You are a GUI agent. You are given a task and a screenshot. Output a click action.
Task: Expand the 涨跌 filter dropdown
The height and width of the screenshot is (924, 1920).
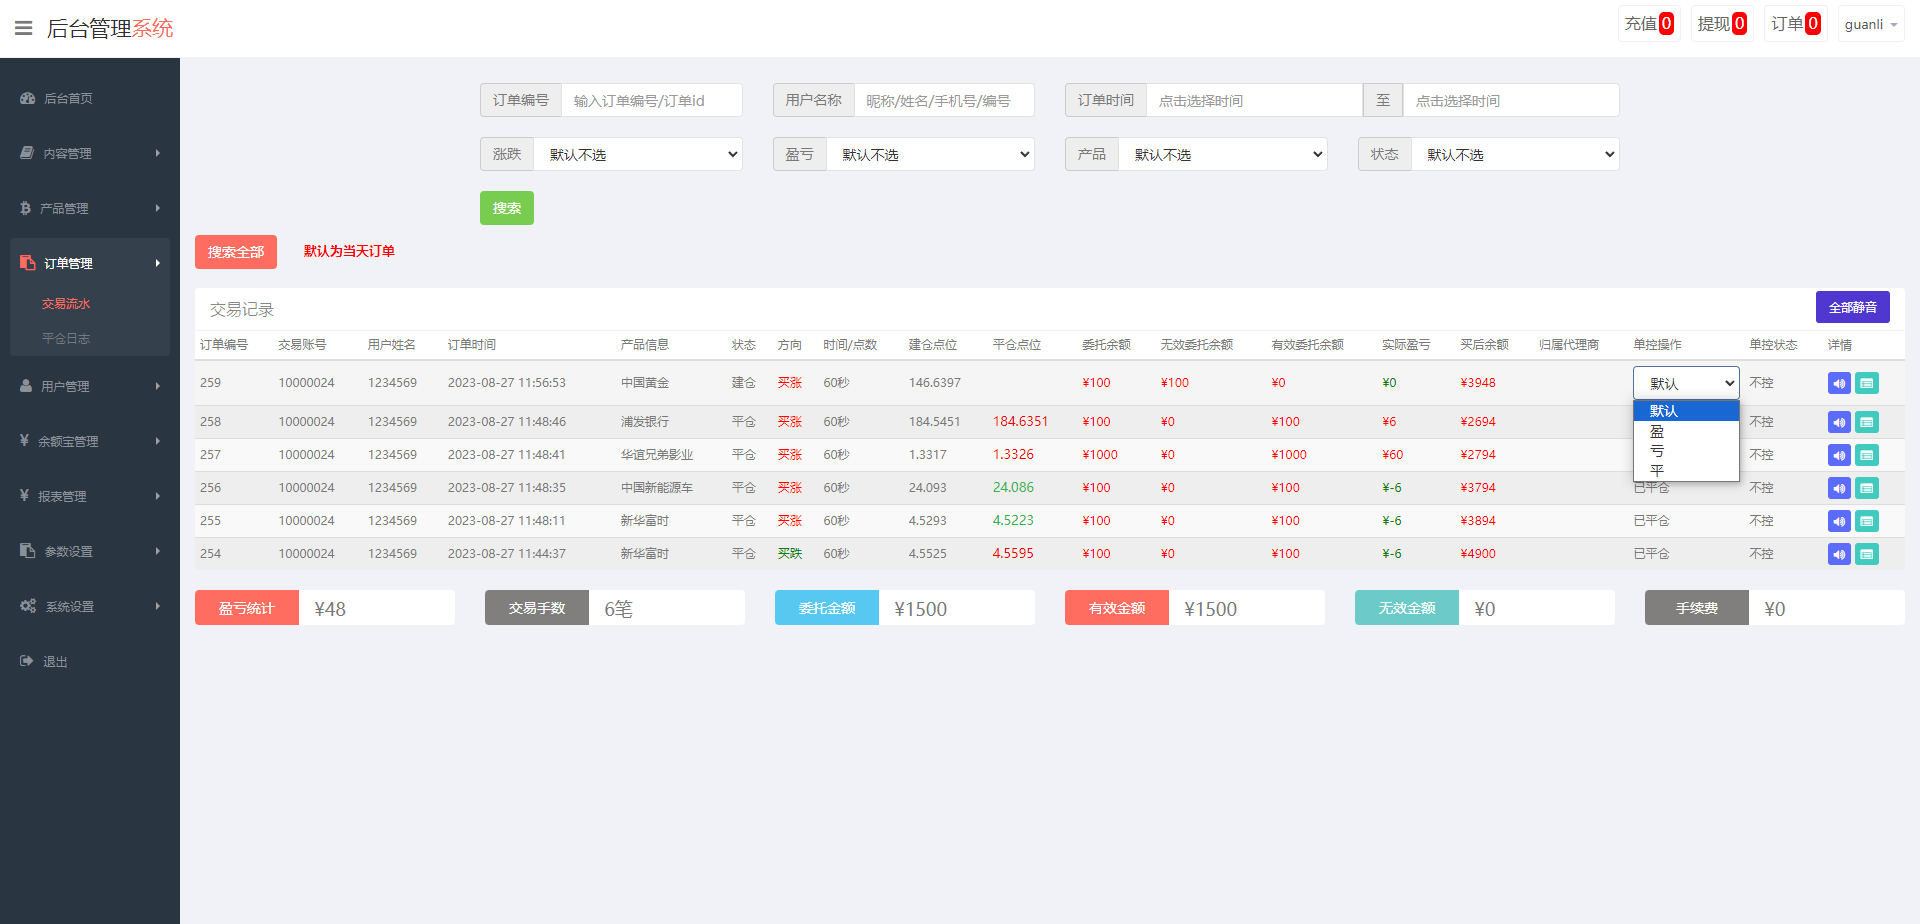[638, 153]
